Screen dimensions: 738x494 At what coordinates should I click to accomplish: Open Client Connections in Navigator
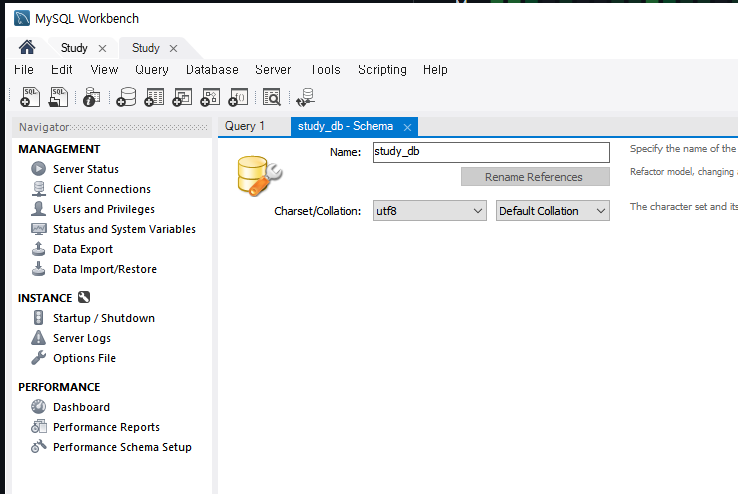[x=102, y=189]
